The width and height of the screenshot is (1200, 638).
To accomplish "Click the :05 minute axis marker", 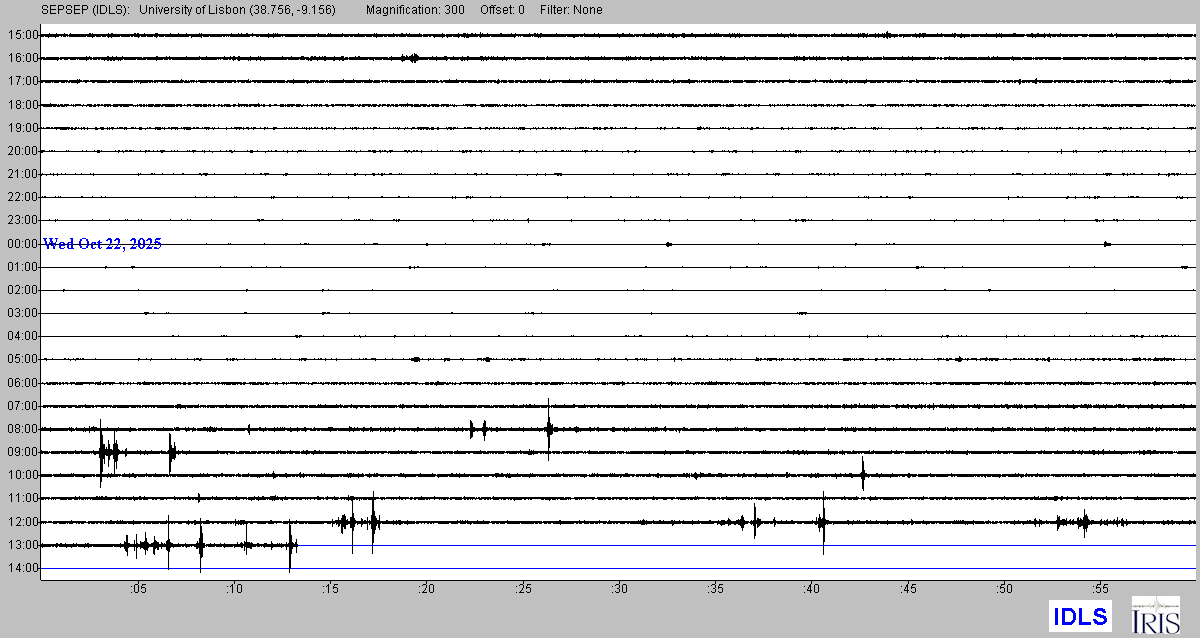I will [x=137, y=589].
